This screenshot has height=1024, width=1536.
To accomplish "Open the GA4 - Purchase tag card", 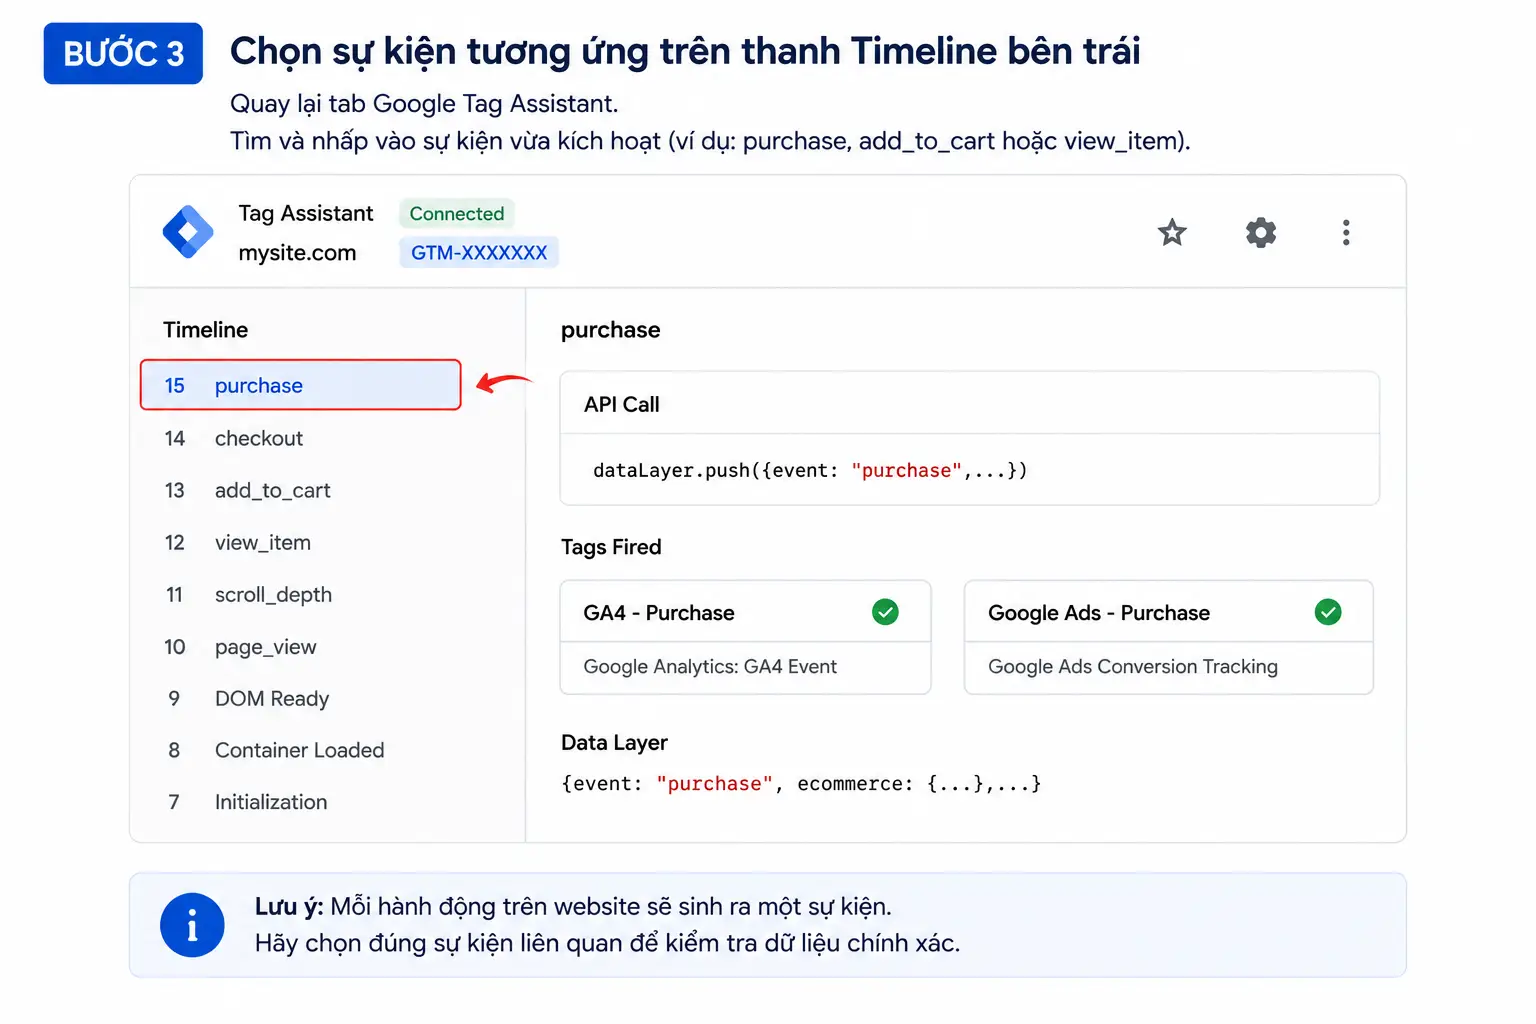I will pos(745,637).
